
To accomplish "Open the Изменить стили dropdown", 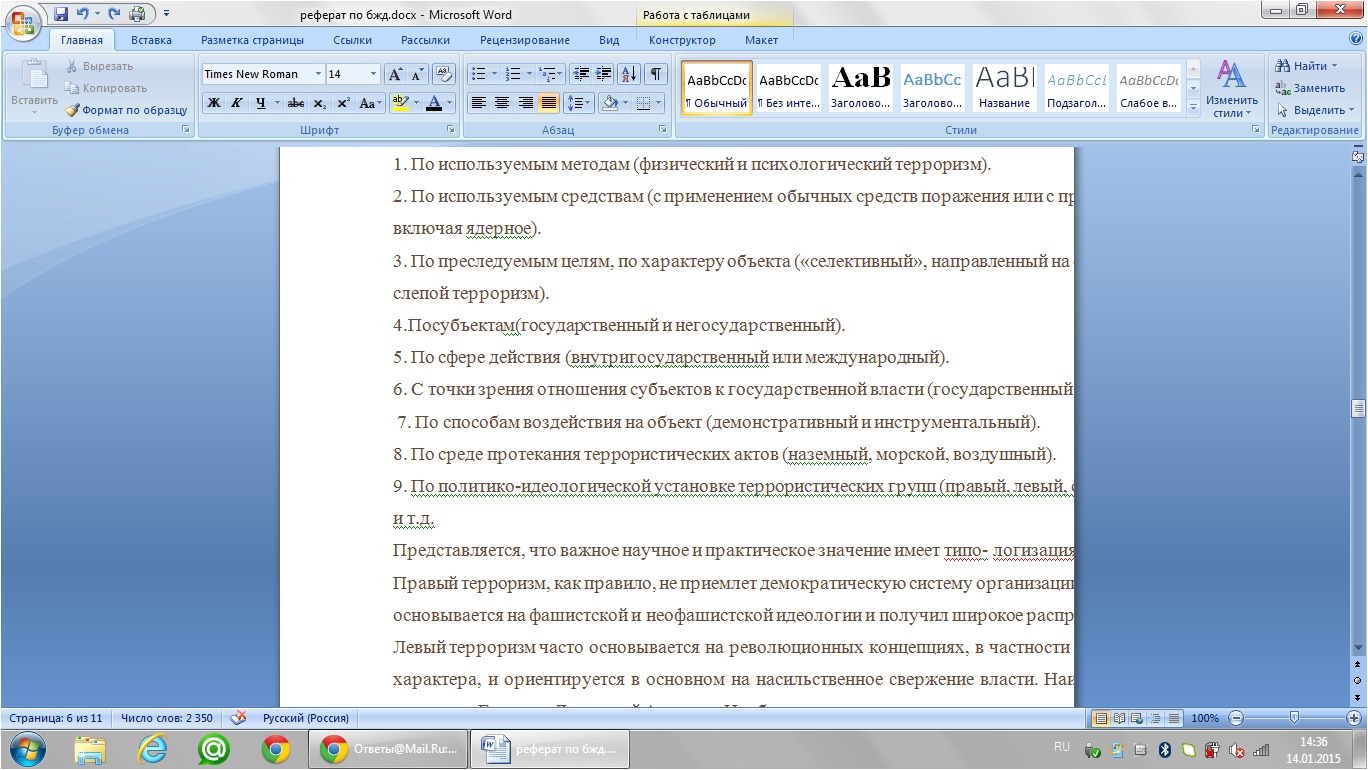I will coord(1231,90).
